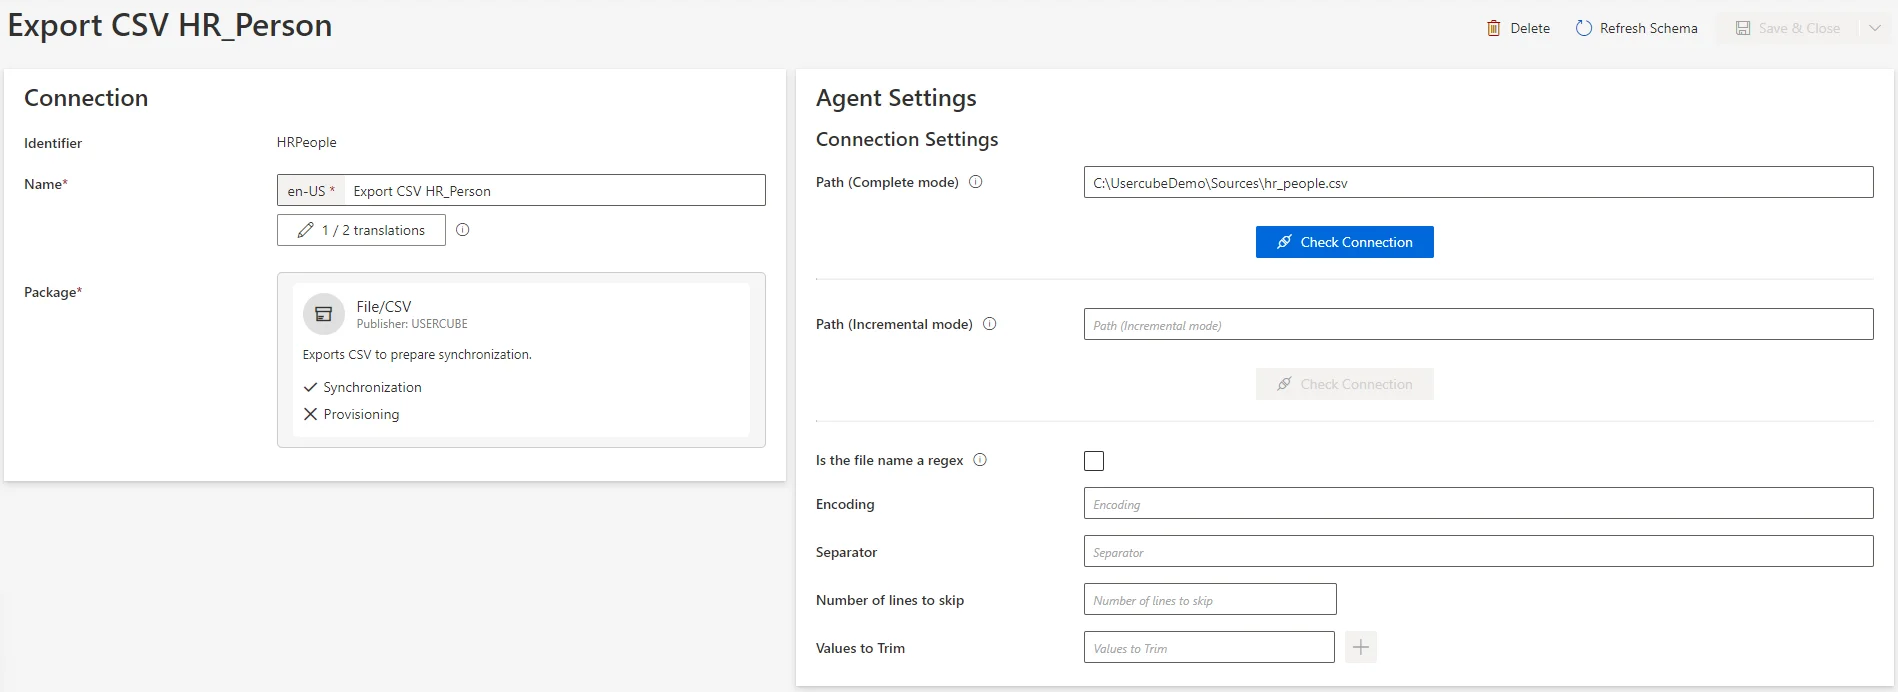This screenshot has width=1898, height=692.
Task: Click the Identifier field label
Action: point(53,143)
